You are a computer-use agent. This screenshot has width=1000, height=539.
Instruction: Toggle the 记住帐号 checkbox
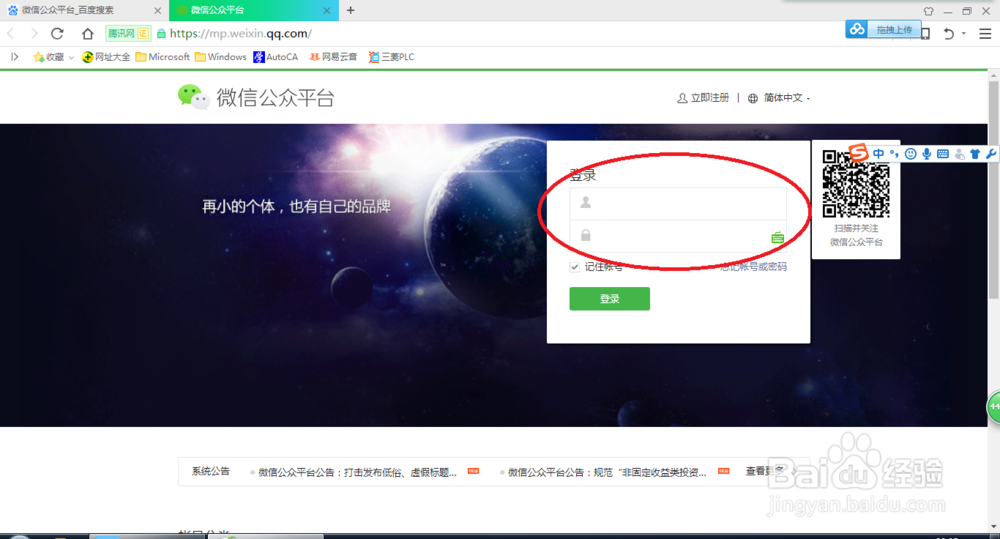click(x=575, y=267)
